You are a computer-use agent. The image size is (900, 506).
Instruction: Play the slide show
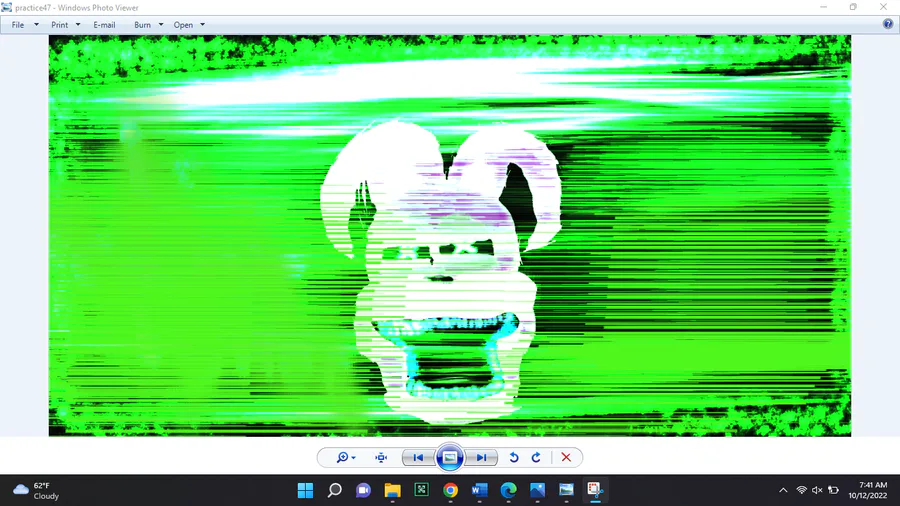(x=449, y=457)
